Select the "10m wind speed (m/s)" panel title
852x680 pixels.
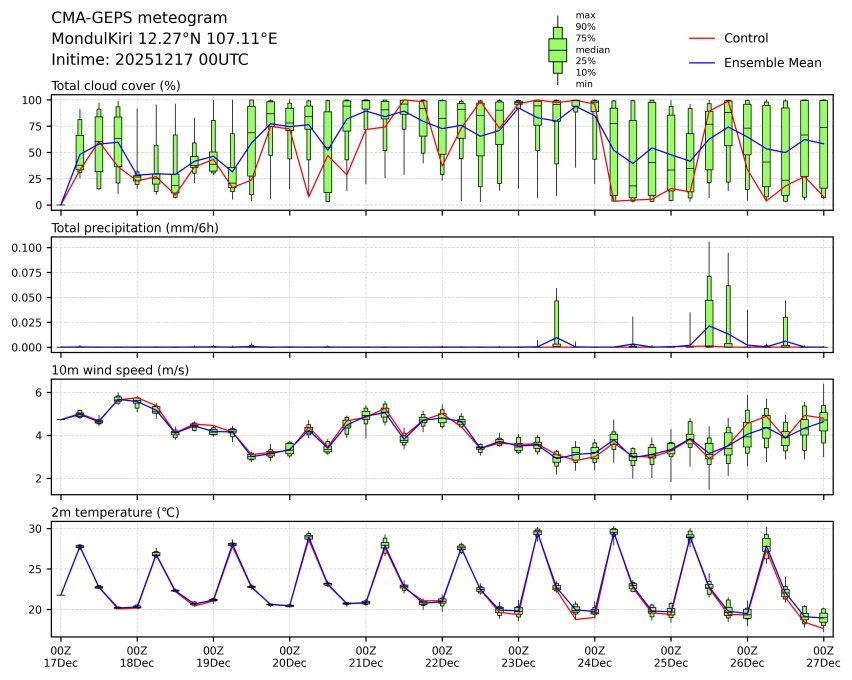[120, 370]
